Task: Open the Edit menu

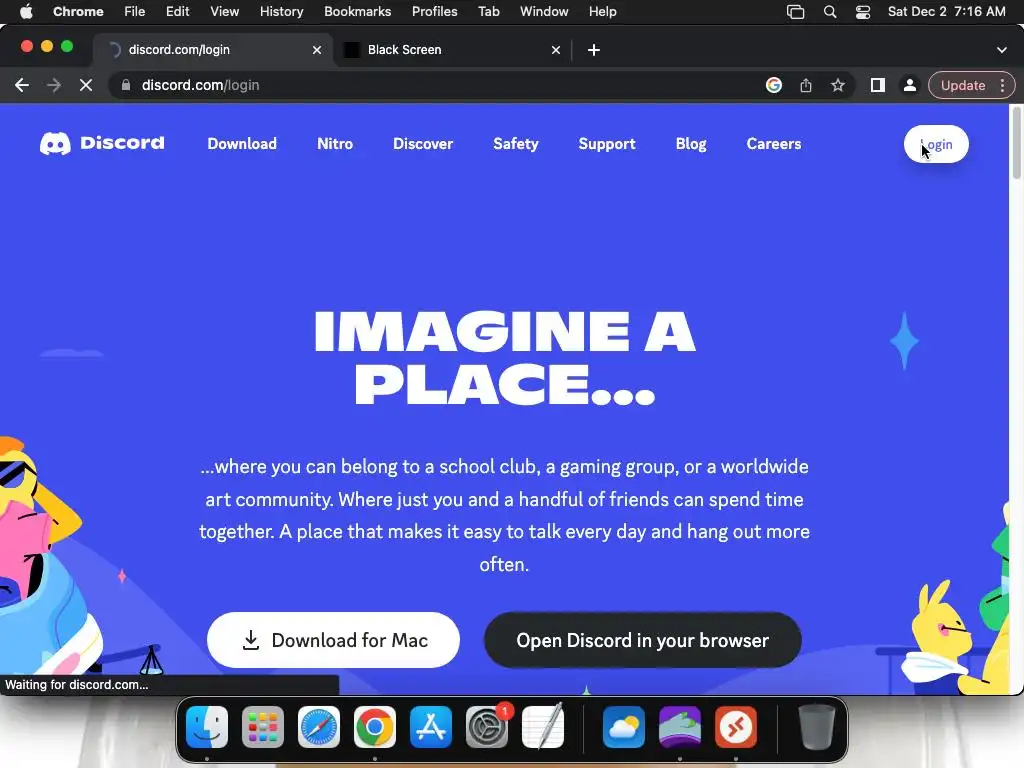Action: click(x=177, y=11)
